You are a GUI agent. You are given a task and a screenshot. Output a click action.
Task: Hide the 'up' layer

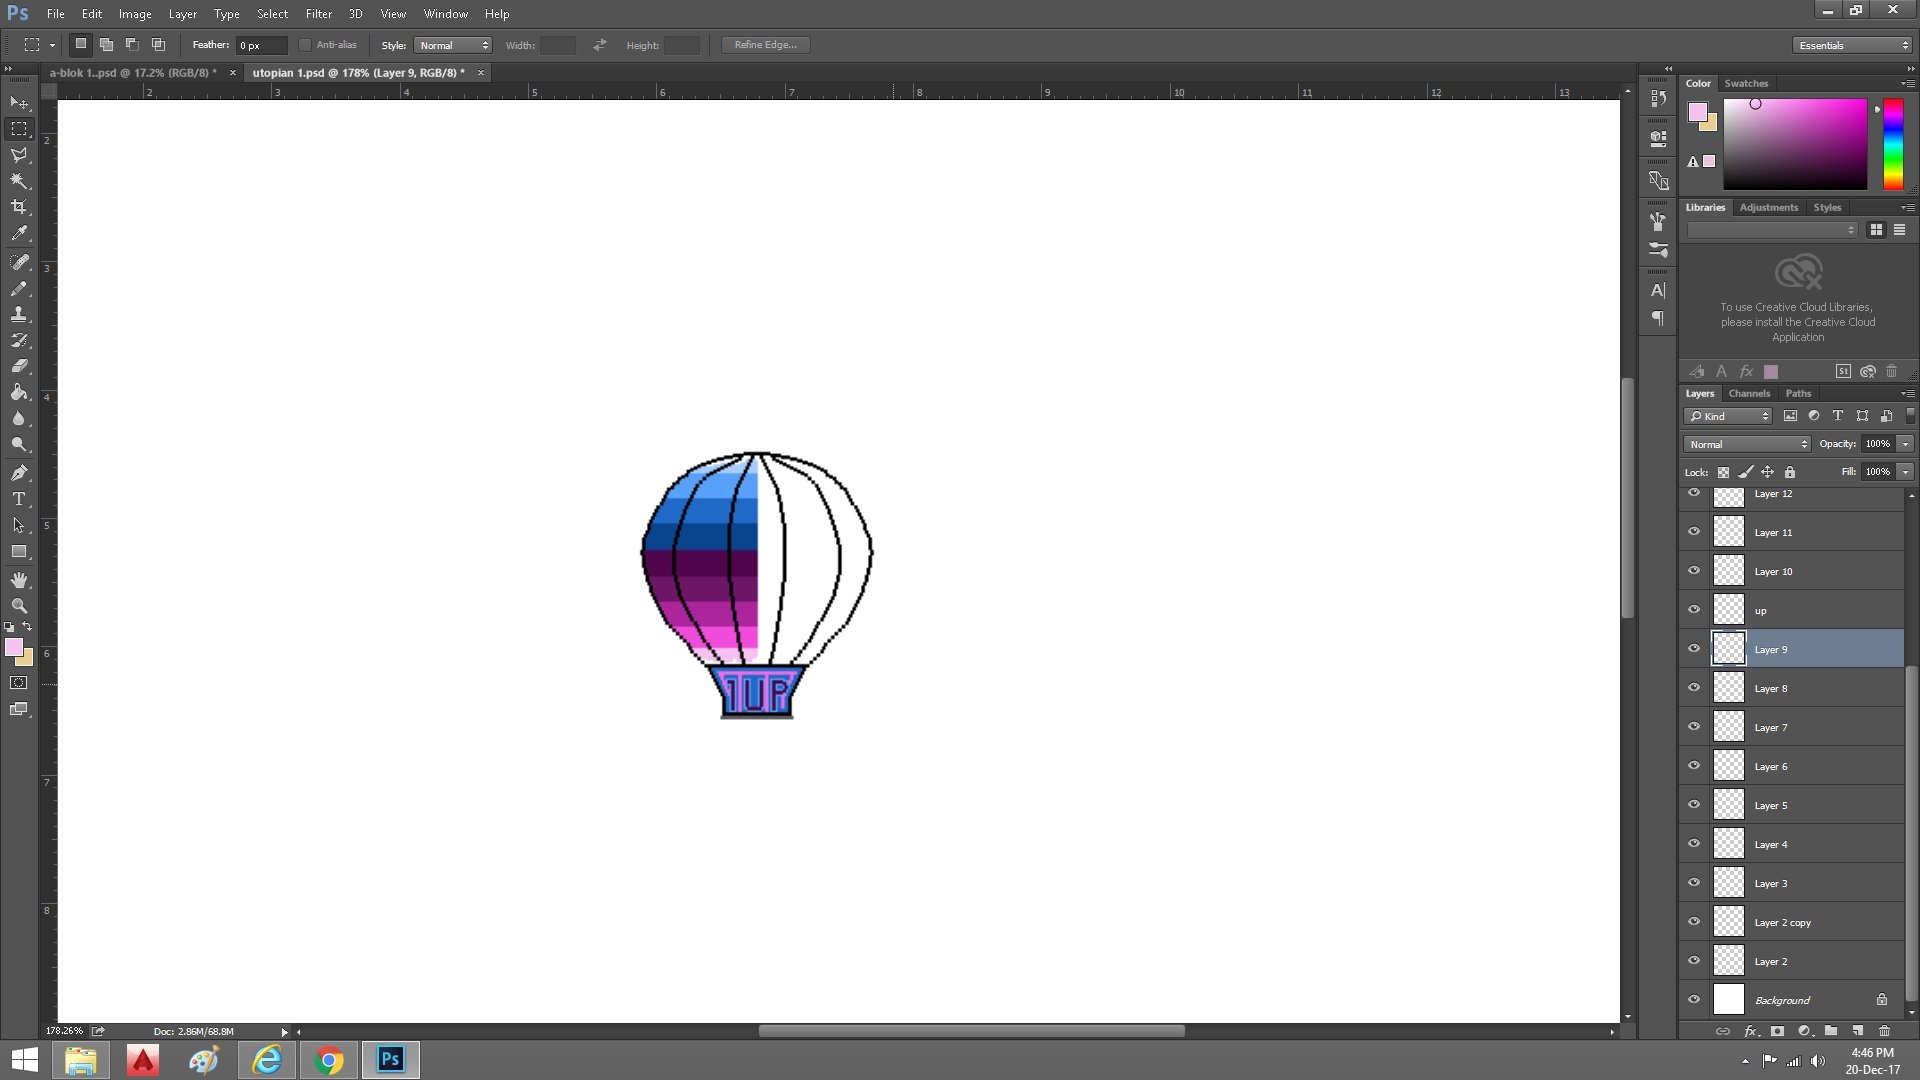coord(1694,610)
